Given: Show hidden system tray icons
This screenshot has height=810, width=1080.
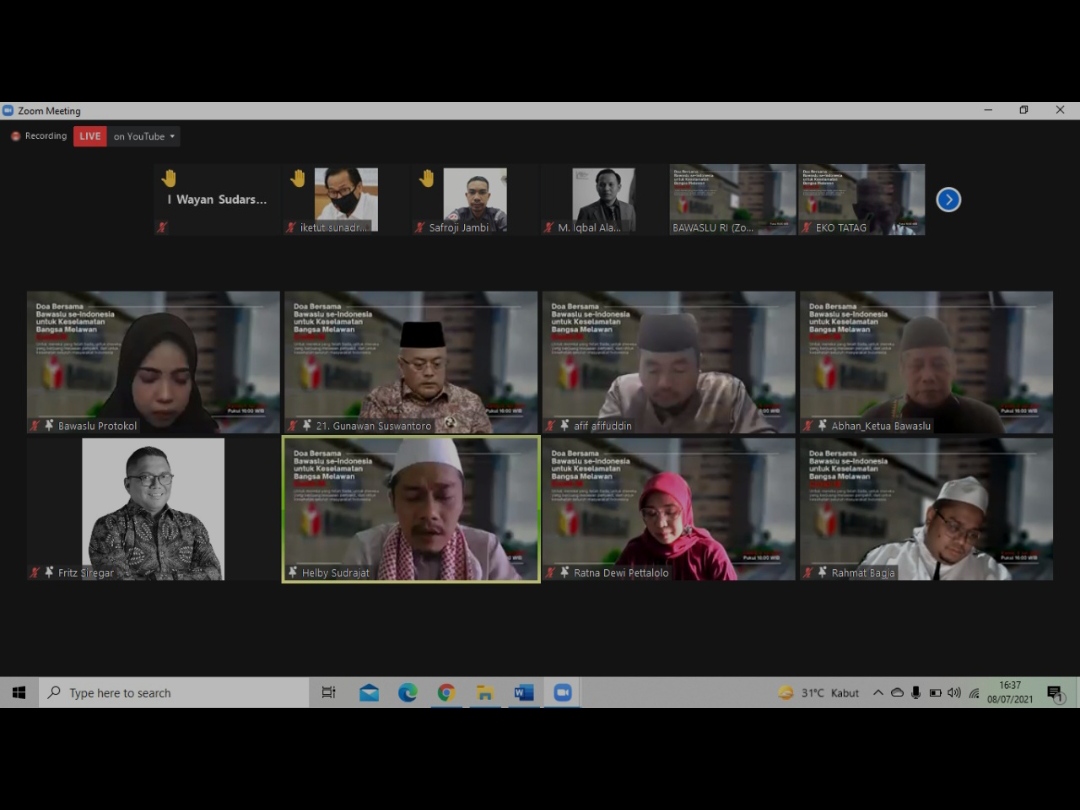Looking at the screenshot, I should coord(878,693).
